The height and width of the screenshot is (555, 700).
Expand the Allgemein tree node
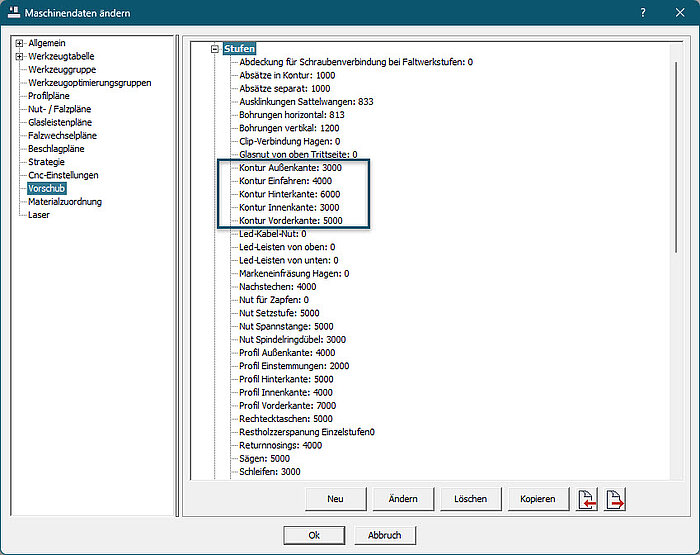[20, 44]
